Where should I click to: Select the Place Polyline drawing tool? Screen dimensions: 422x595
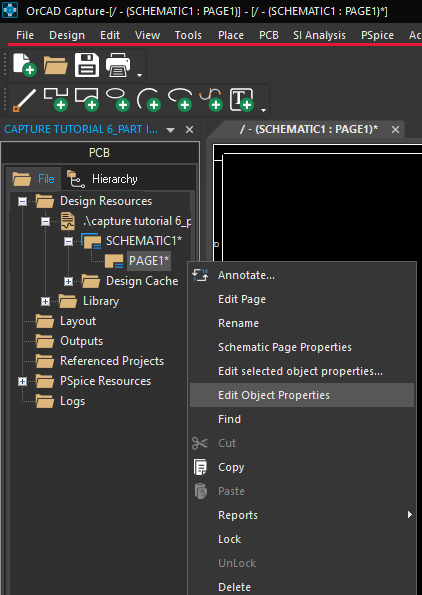tap(56, 99)
